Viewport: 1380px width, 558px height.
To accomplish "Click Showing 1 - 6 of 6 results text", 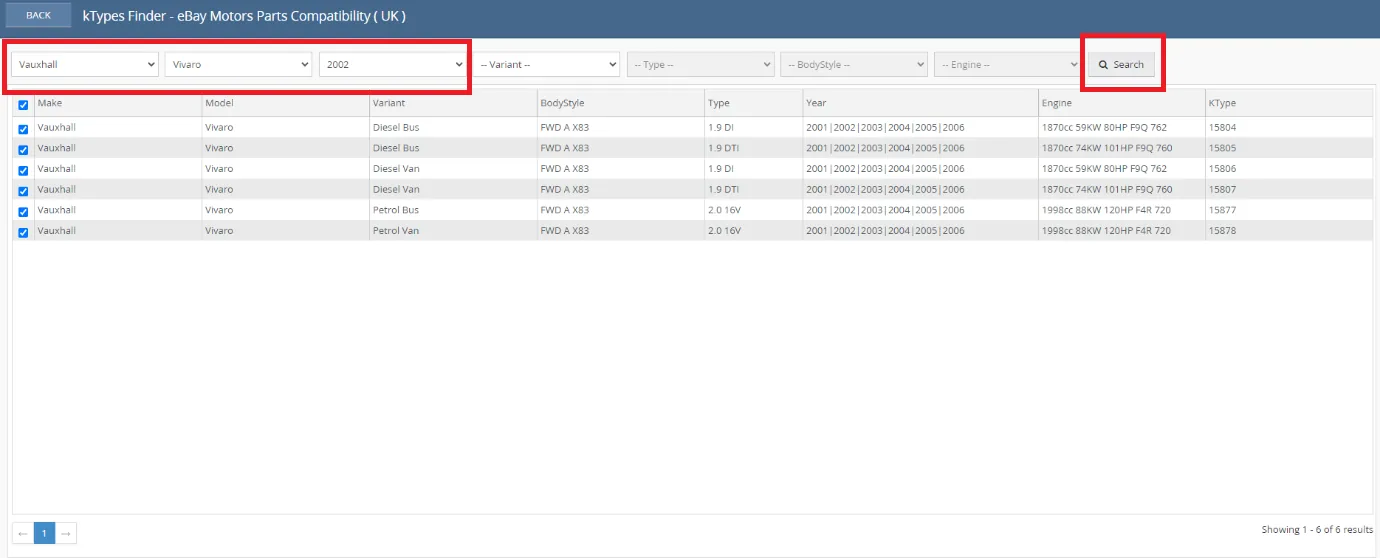I will coord(1317,530).
